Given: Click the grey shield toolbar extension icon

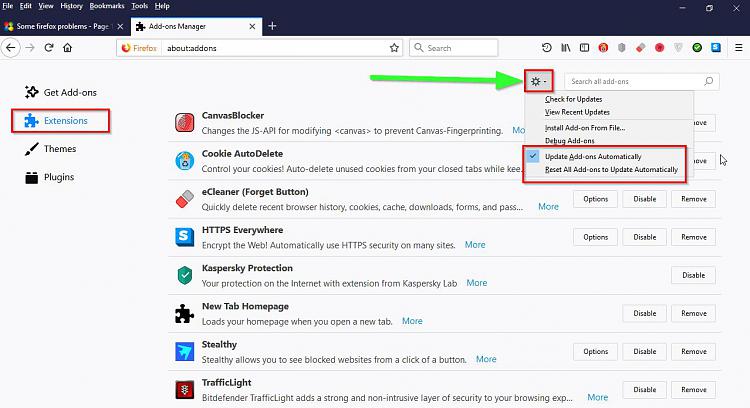Looking at the screenshot, I should click(x=622, y=48).
